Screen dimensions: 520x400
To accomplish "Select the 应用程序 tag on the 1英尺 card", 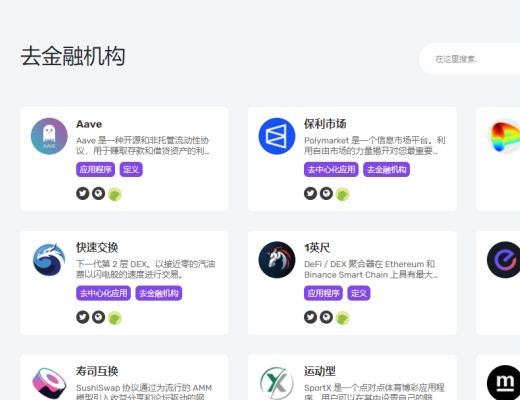I will coord(323,293).
